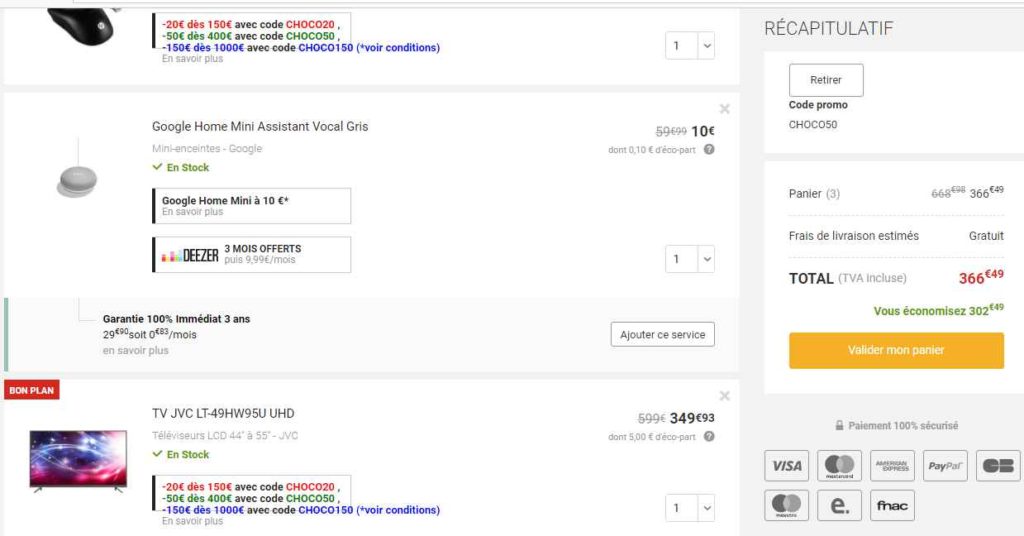Screen dimensions: 1024x536
Task: Click the American Express card icon
Action: pos(892,466)
